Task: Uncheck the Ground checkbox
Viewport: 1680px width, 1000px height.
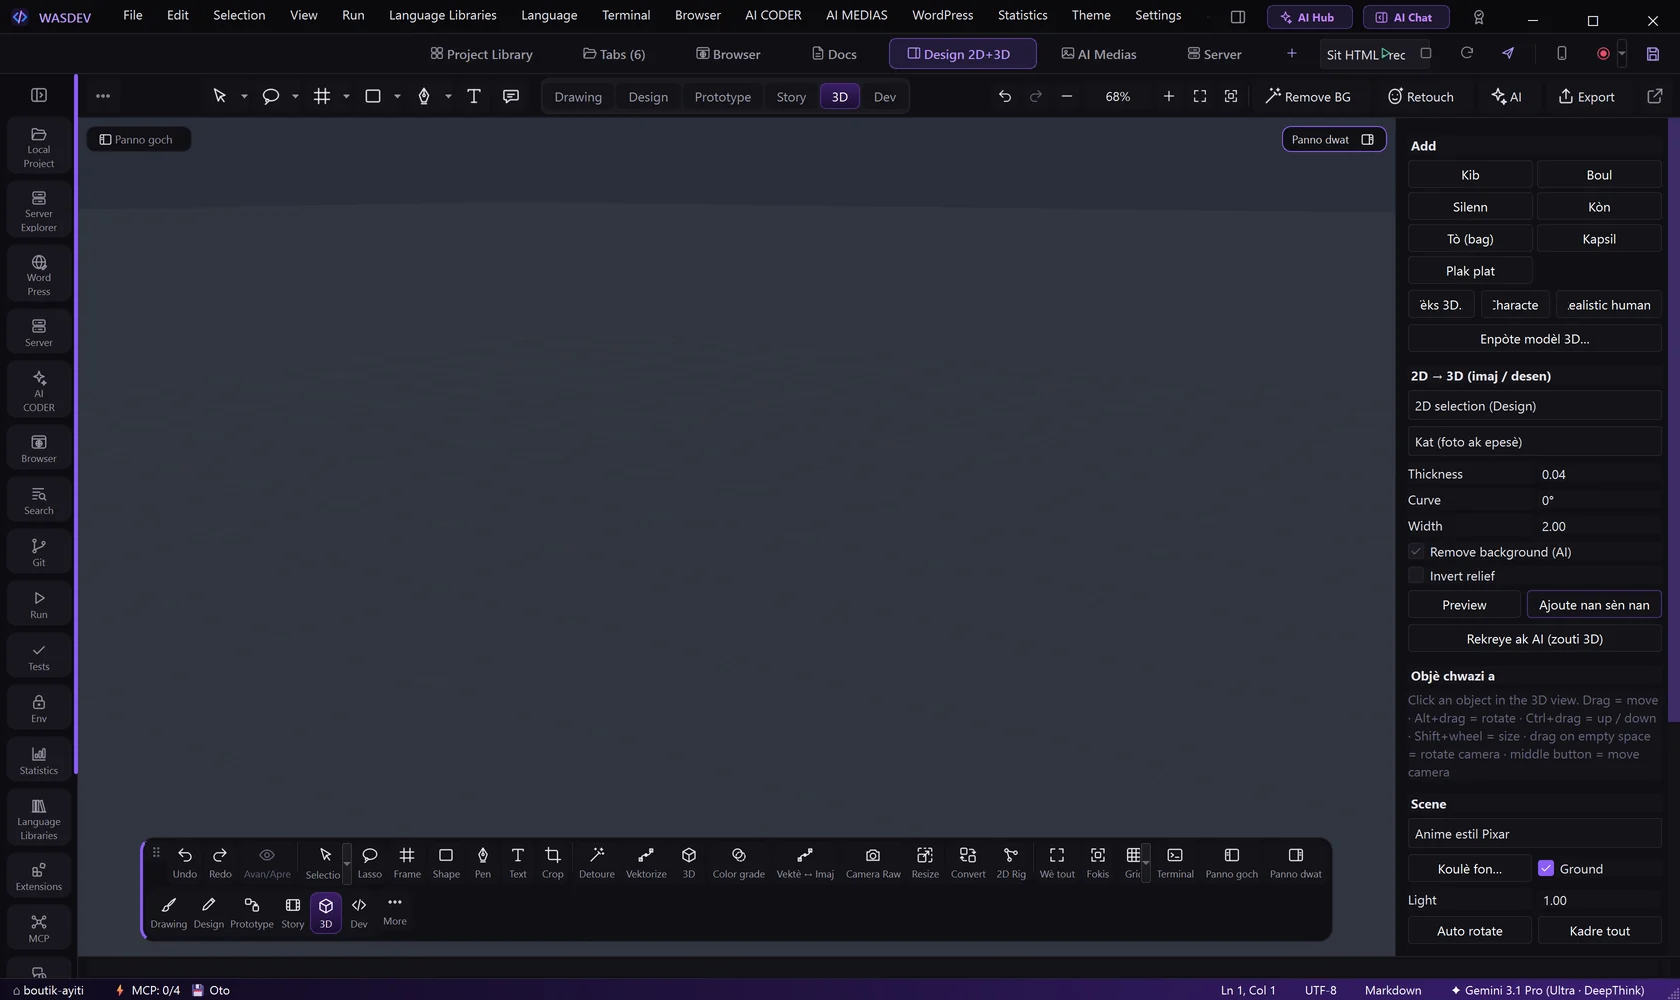Action: coord(1546,868)
